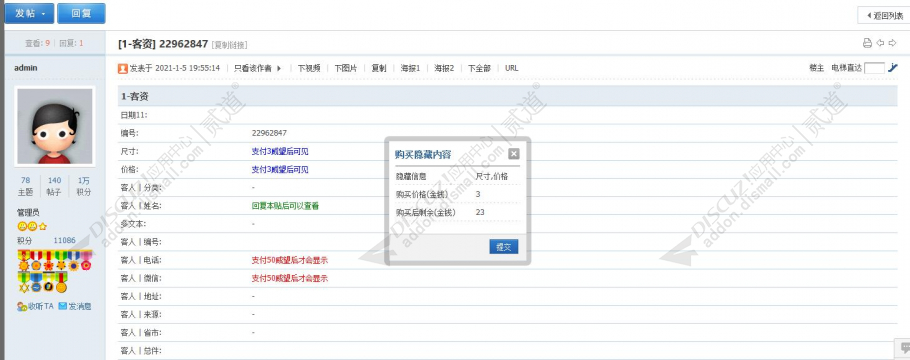This screenshot has height=360, width=910.
Task: Click admin username link
Action: (26, 67)
